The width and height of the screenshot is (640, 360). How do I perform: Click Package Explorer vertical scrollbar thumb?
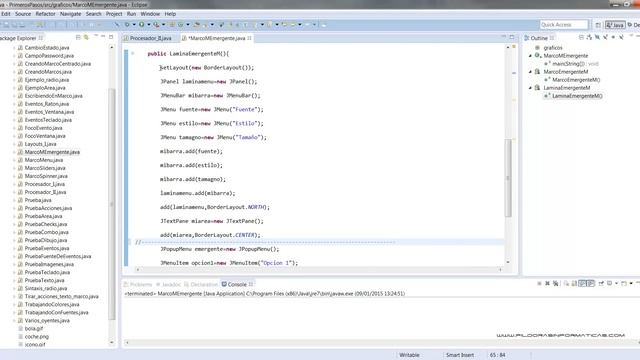point(112,204)
